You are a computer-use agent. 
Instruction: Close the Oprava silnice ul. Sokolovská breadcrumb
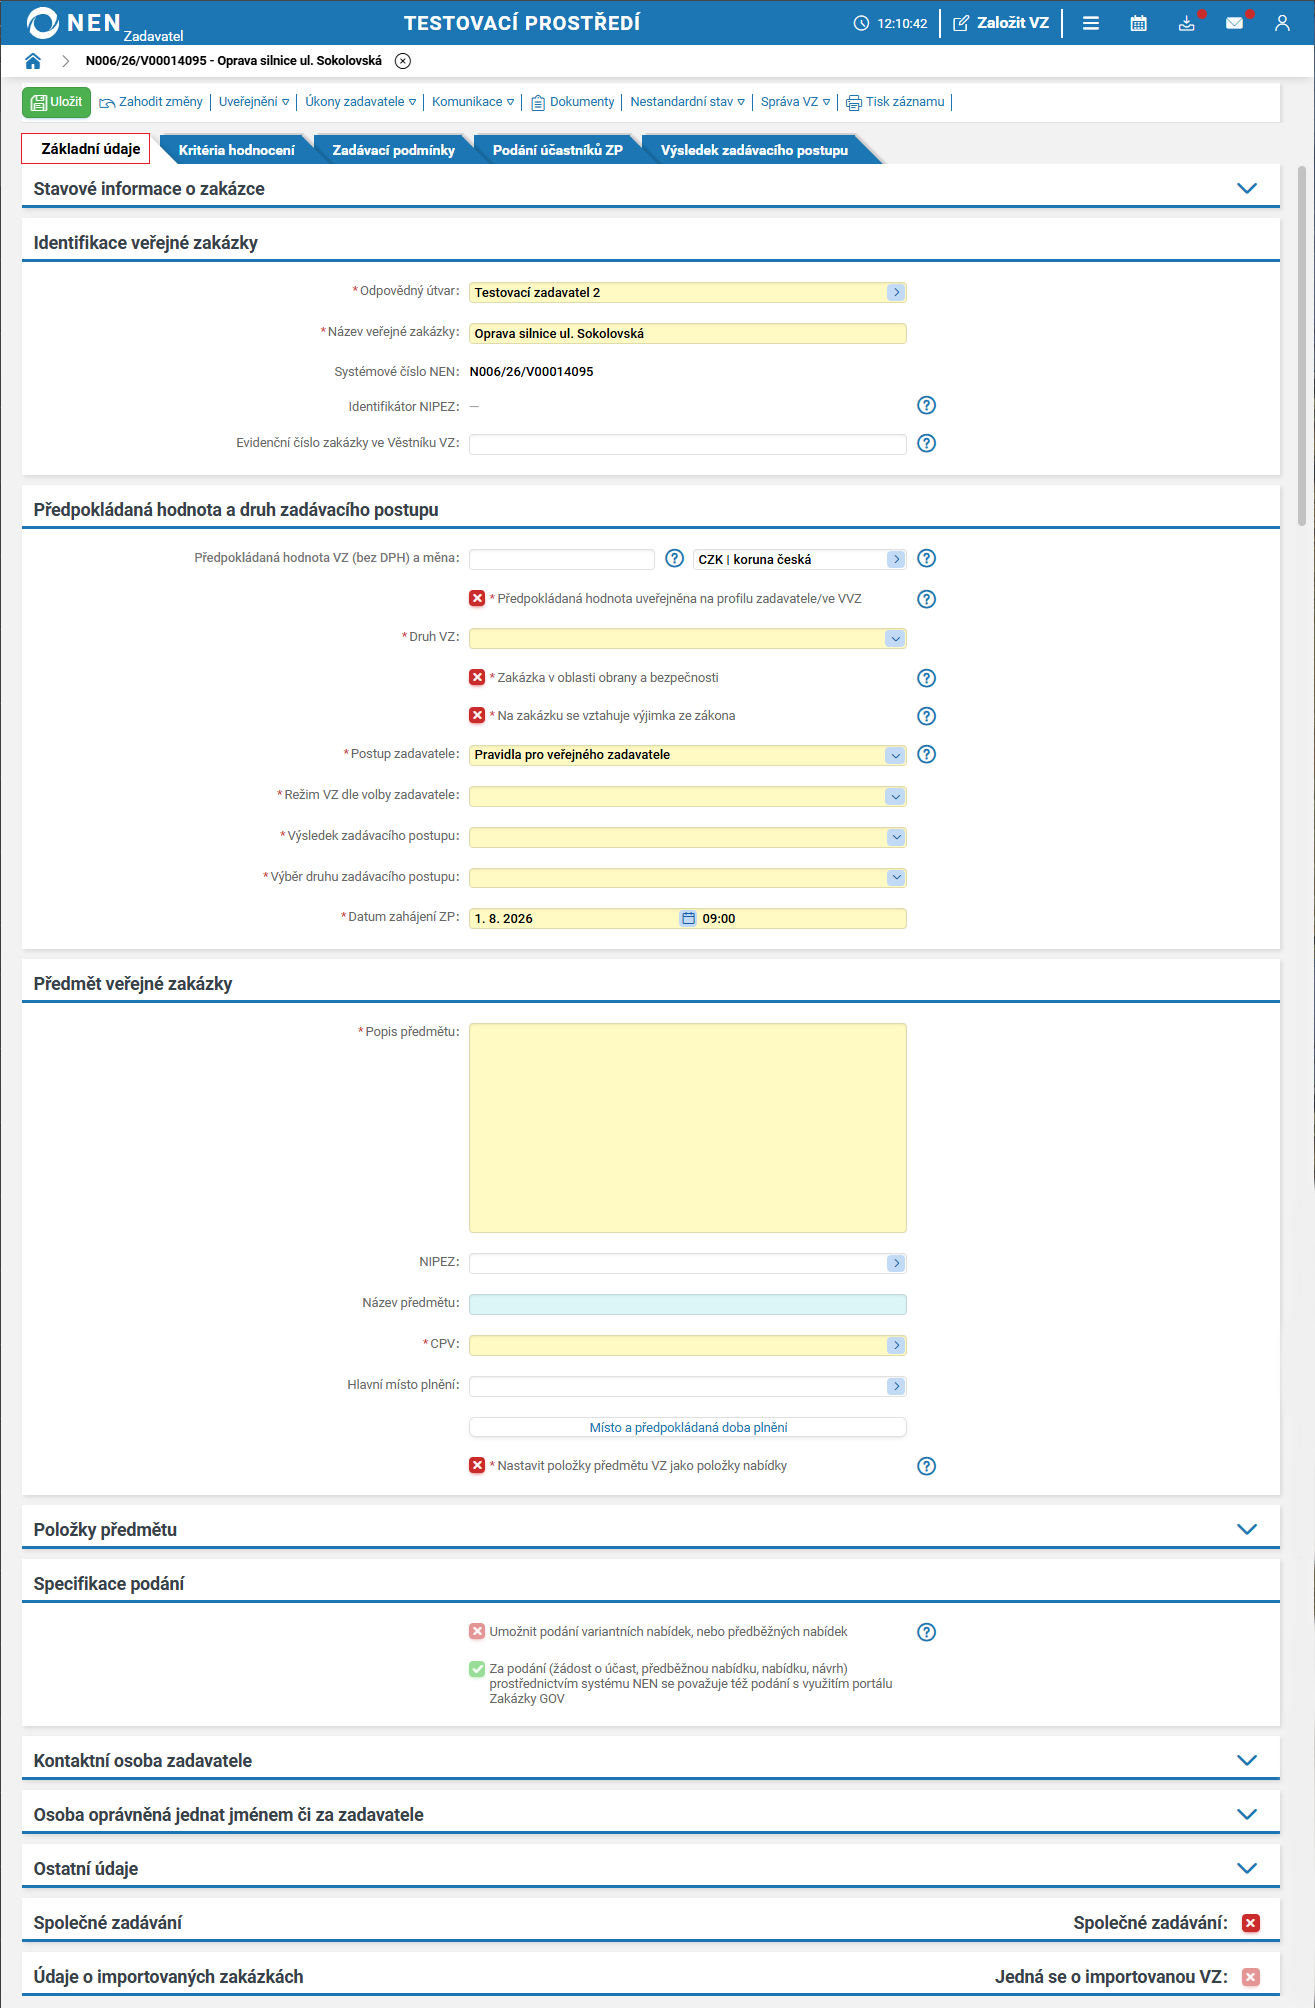(x=403, y=61)
